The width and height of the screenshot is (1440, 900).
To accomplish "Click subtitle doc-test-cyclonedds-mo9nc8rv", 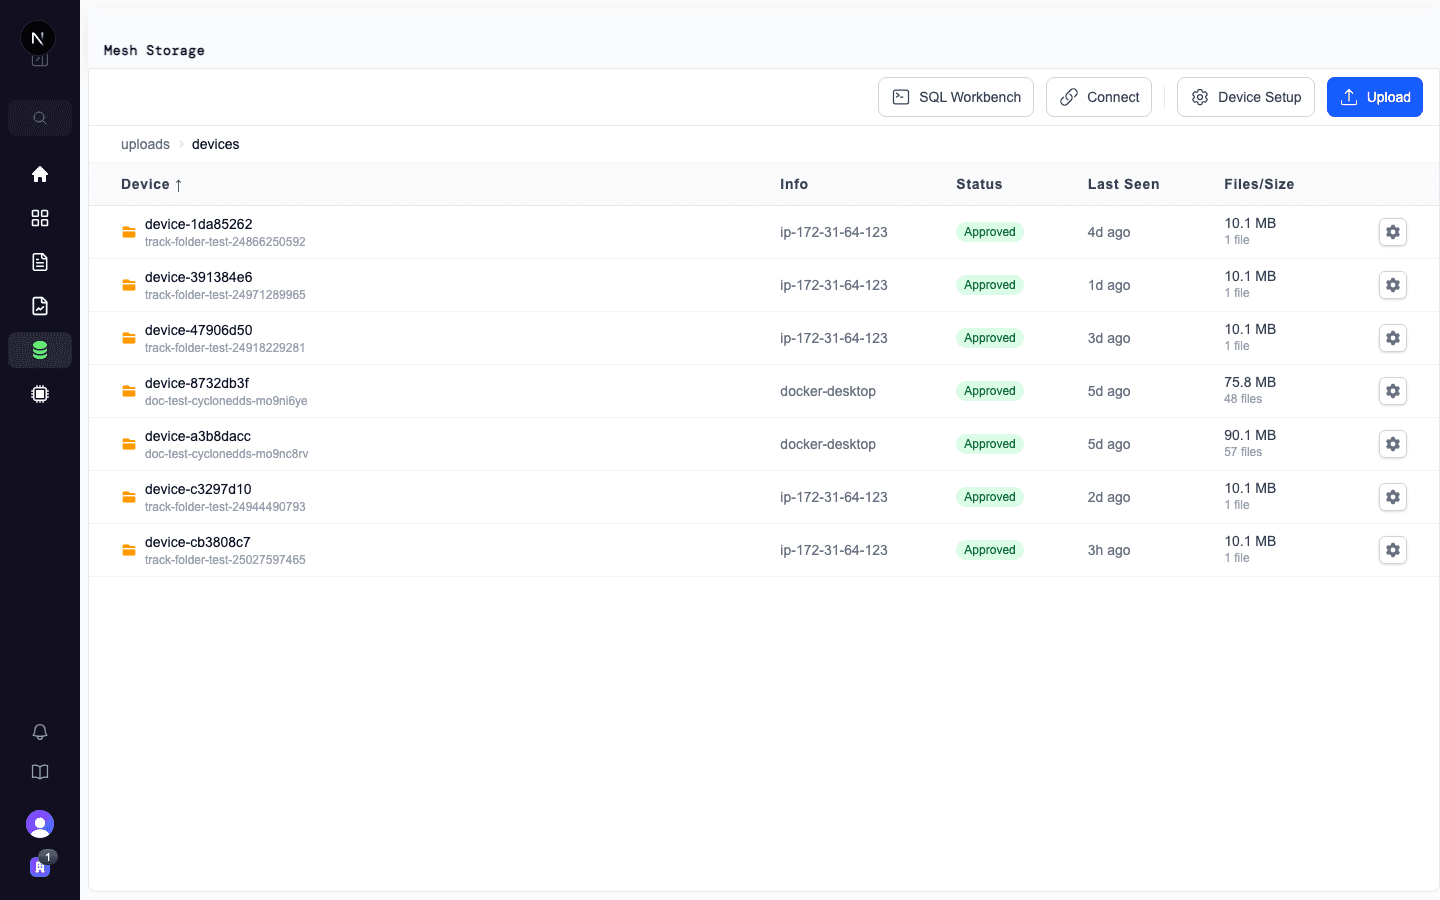I will pyautogui.click(x=227, y=454).
